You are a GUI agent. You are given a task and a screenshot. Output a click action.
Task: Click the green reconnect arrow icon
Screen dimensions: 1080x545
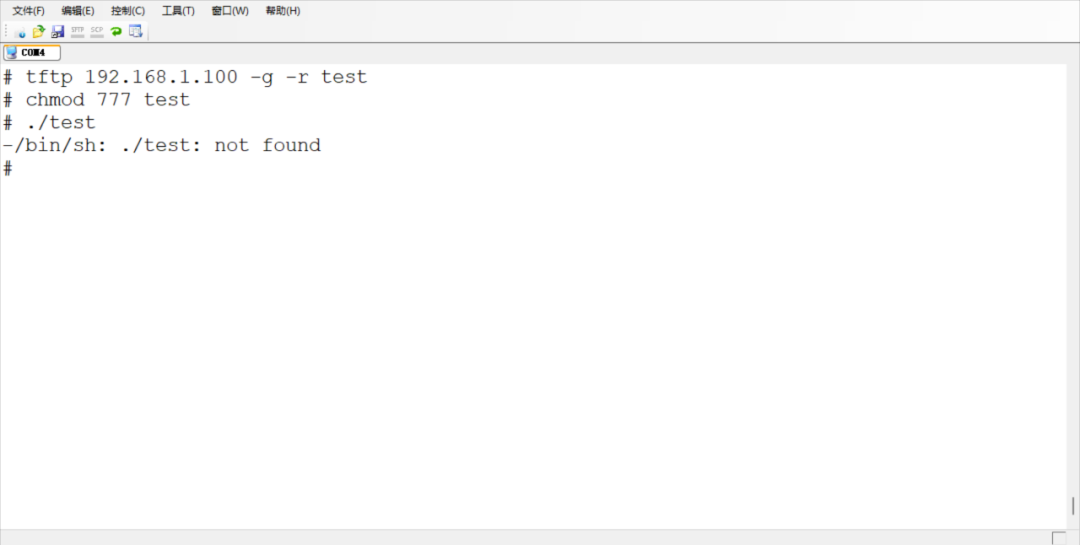click(116, 31)
